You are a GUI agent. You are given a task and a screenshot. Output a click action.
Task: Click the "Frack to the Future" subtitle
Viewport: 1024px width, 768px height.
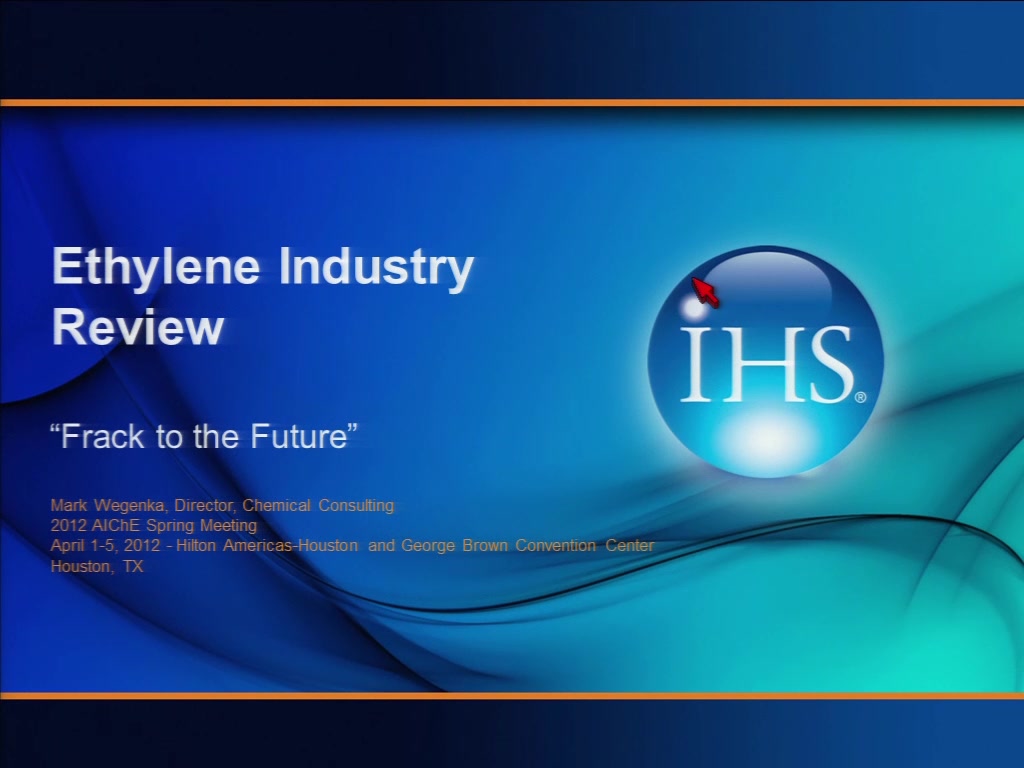point(204,436)
